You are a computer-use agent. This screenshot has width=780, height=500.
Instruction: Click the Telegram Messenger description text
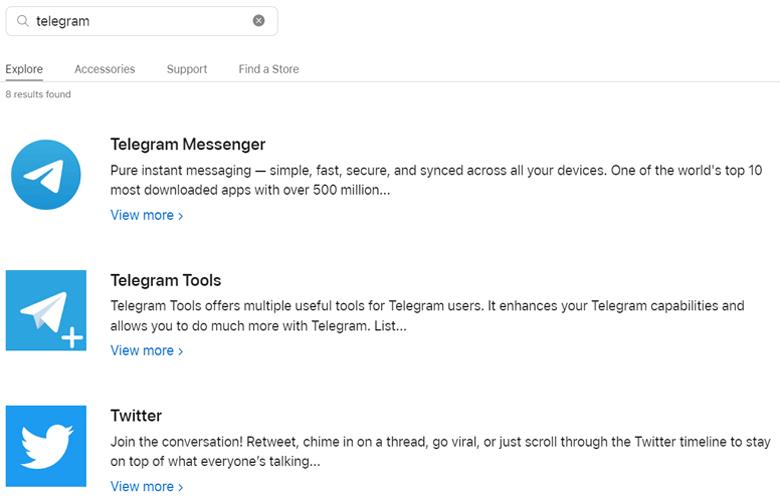436,180
